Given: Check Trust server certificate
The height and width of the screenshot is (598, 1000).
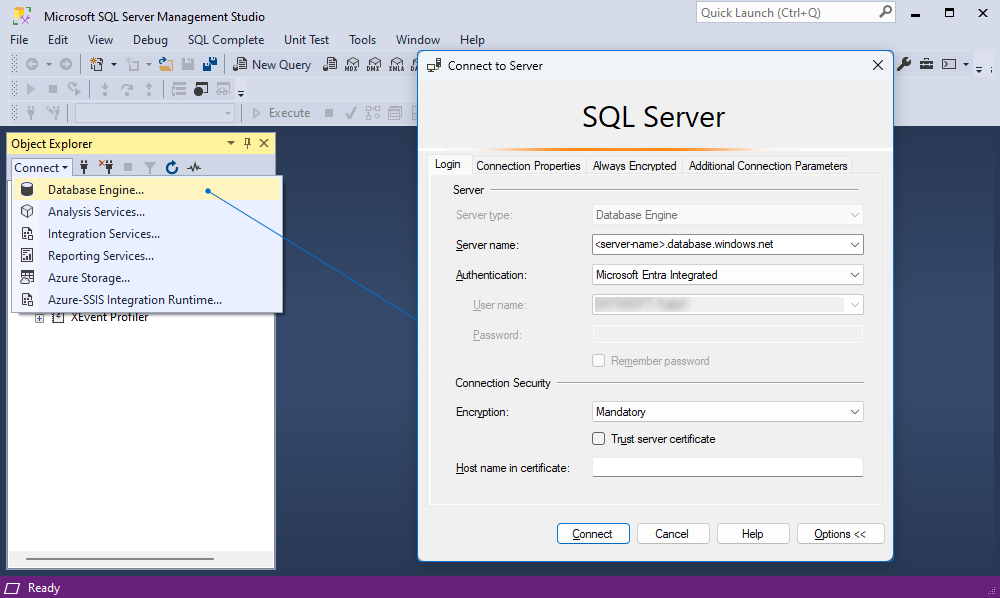Looking at the screenshot, I should [x=598, y=439].
